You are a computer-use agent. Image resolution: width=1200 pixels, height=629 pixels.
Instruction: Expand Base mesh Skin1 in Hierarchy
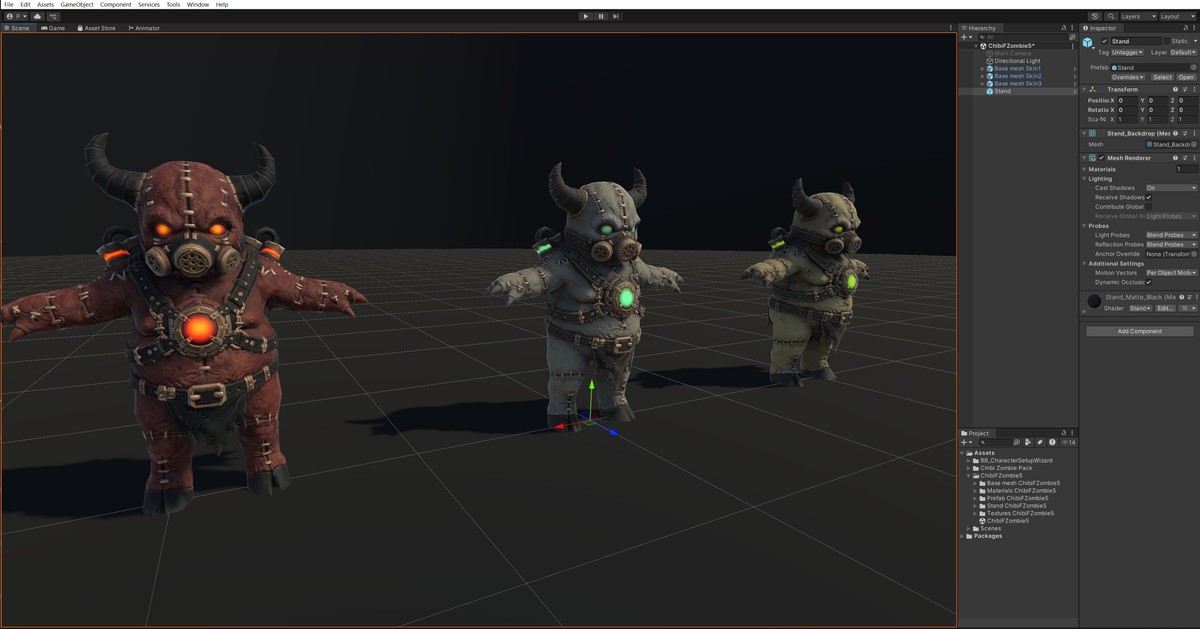coord(982,68)
